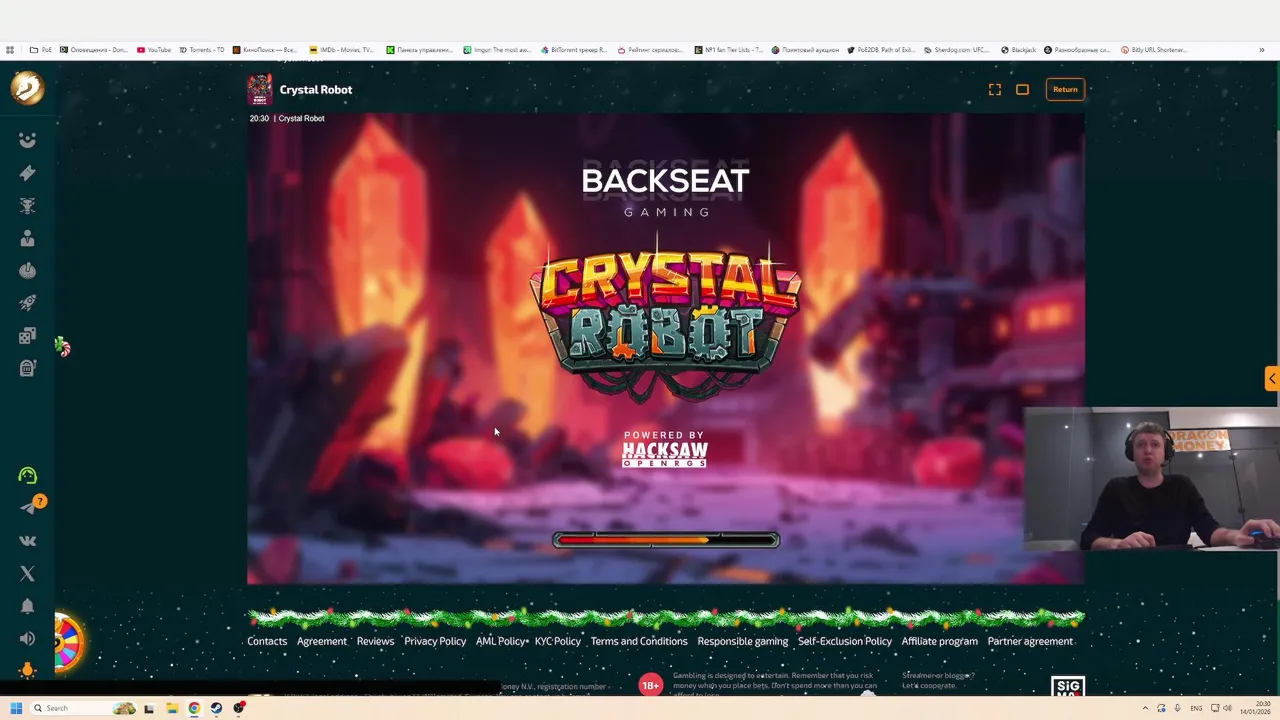Viewport: 1280px width, 720px height.
Task: Click the Crystal Robot game thumbnail
Action: (x=260, y=90)
